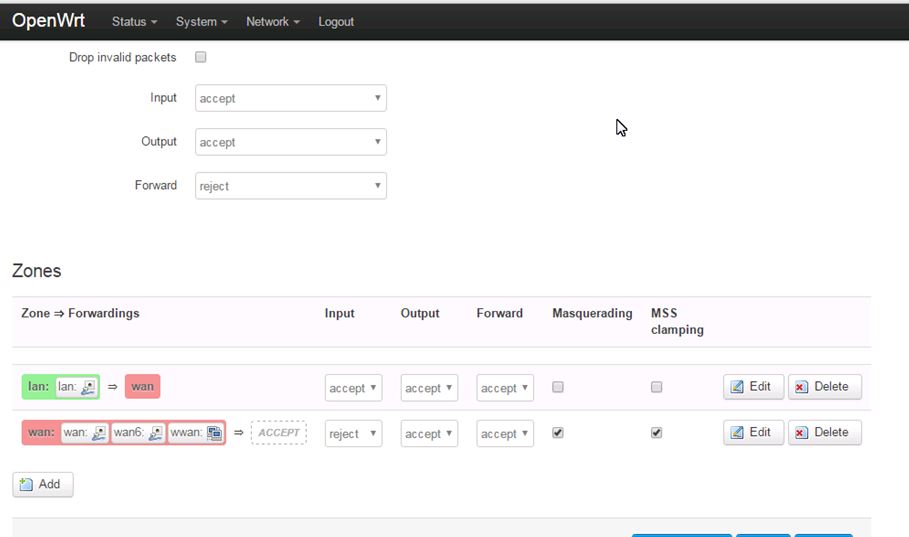Screen dimensions: 909x537
Task: Disable MSS clamping for the wan zone
Action: click(656, 433)
